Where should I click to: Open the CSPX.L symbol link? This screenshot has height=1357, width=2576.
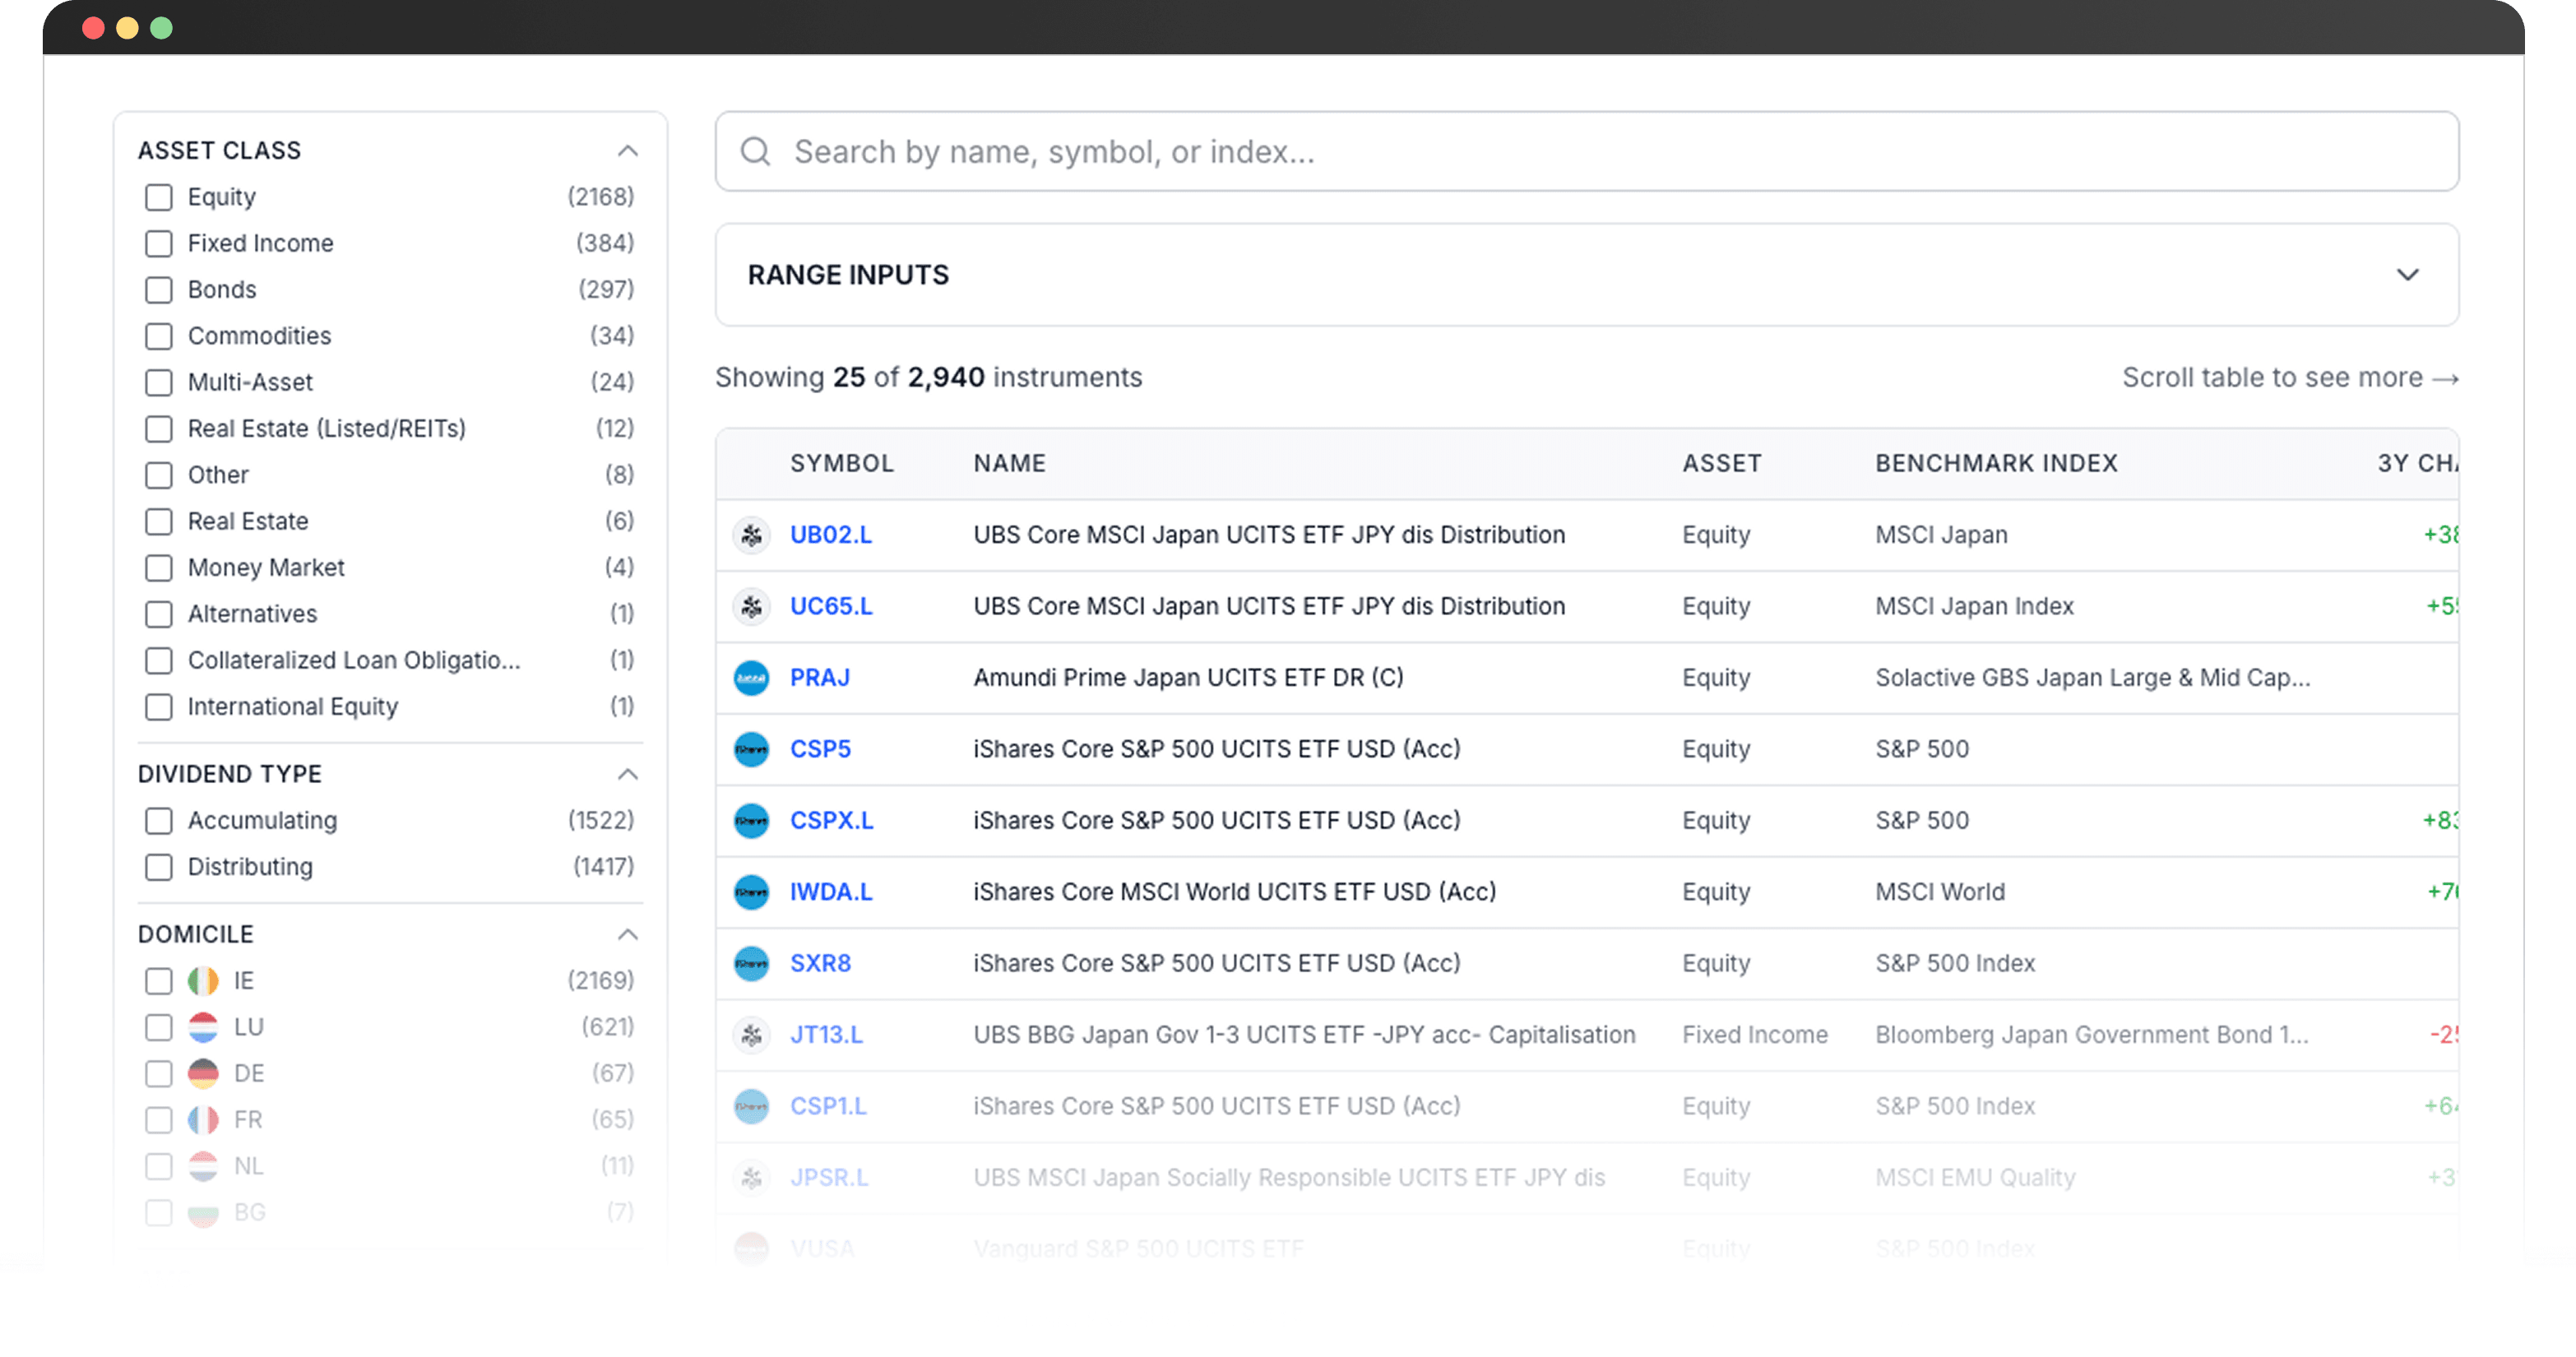(832, 821)
